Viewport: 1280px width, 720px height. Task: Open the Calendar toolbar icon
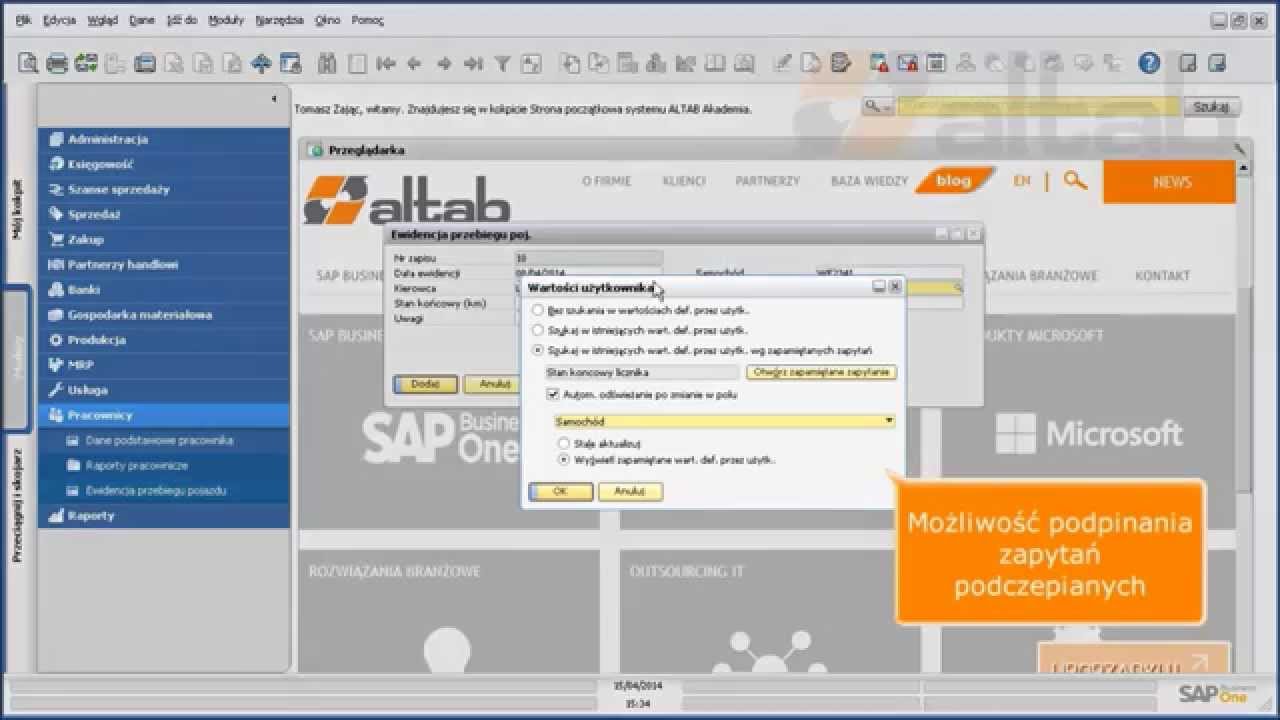point(936,64)
